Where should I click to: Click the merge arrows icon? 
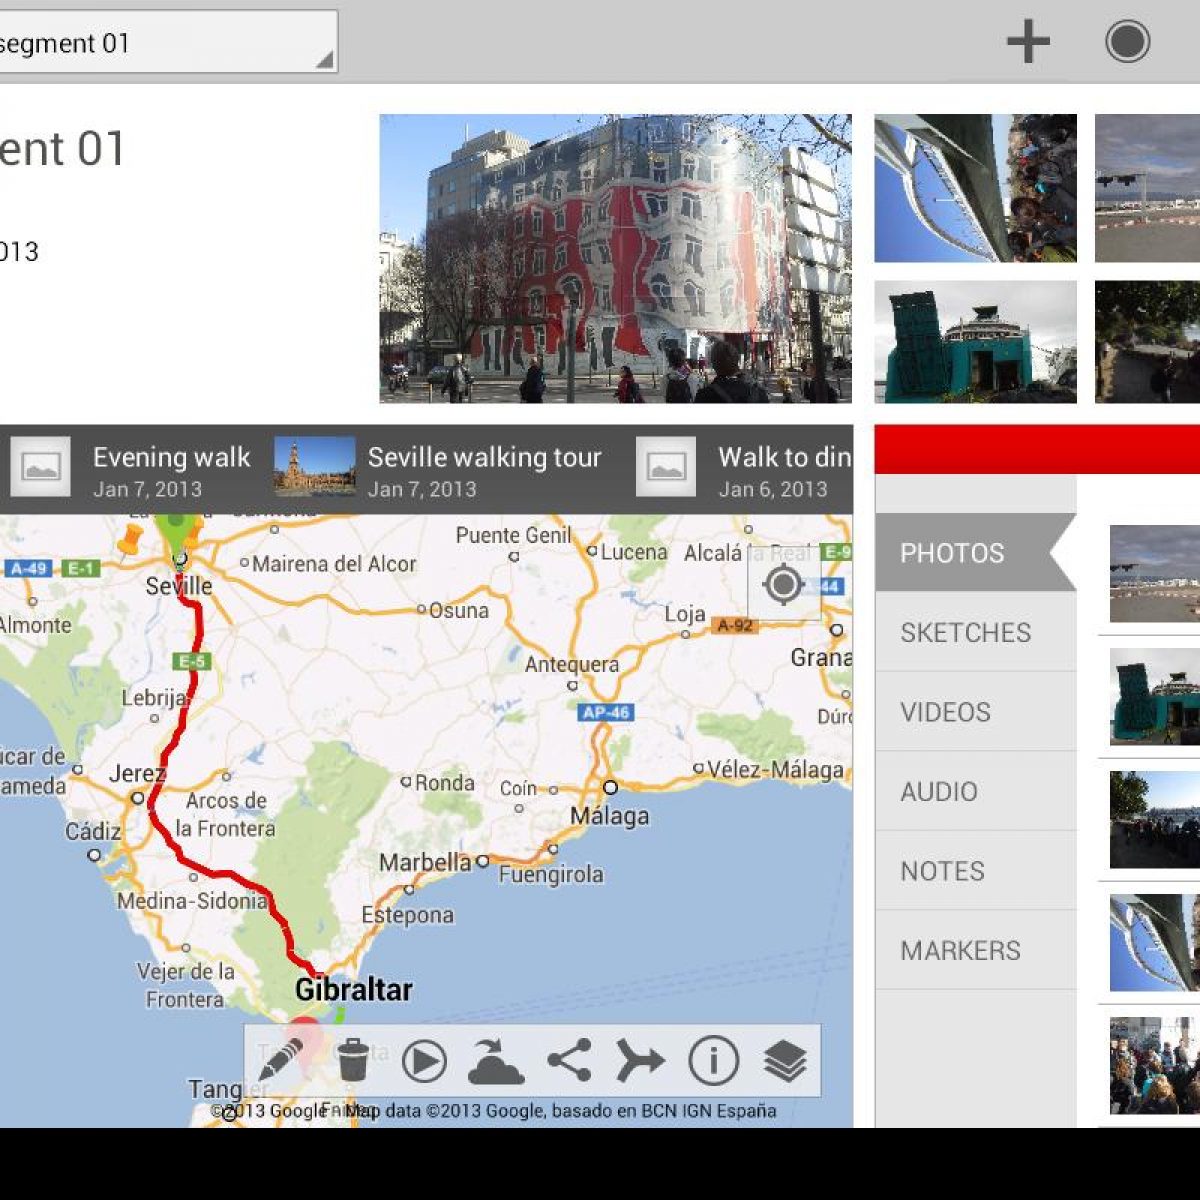[x=640, y=1061]
